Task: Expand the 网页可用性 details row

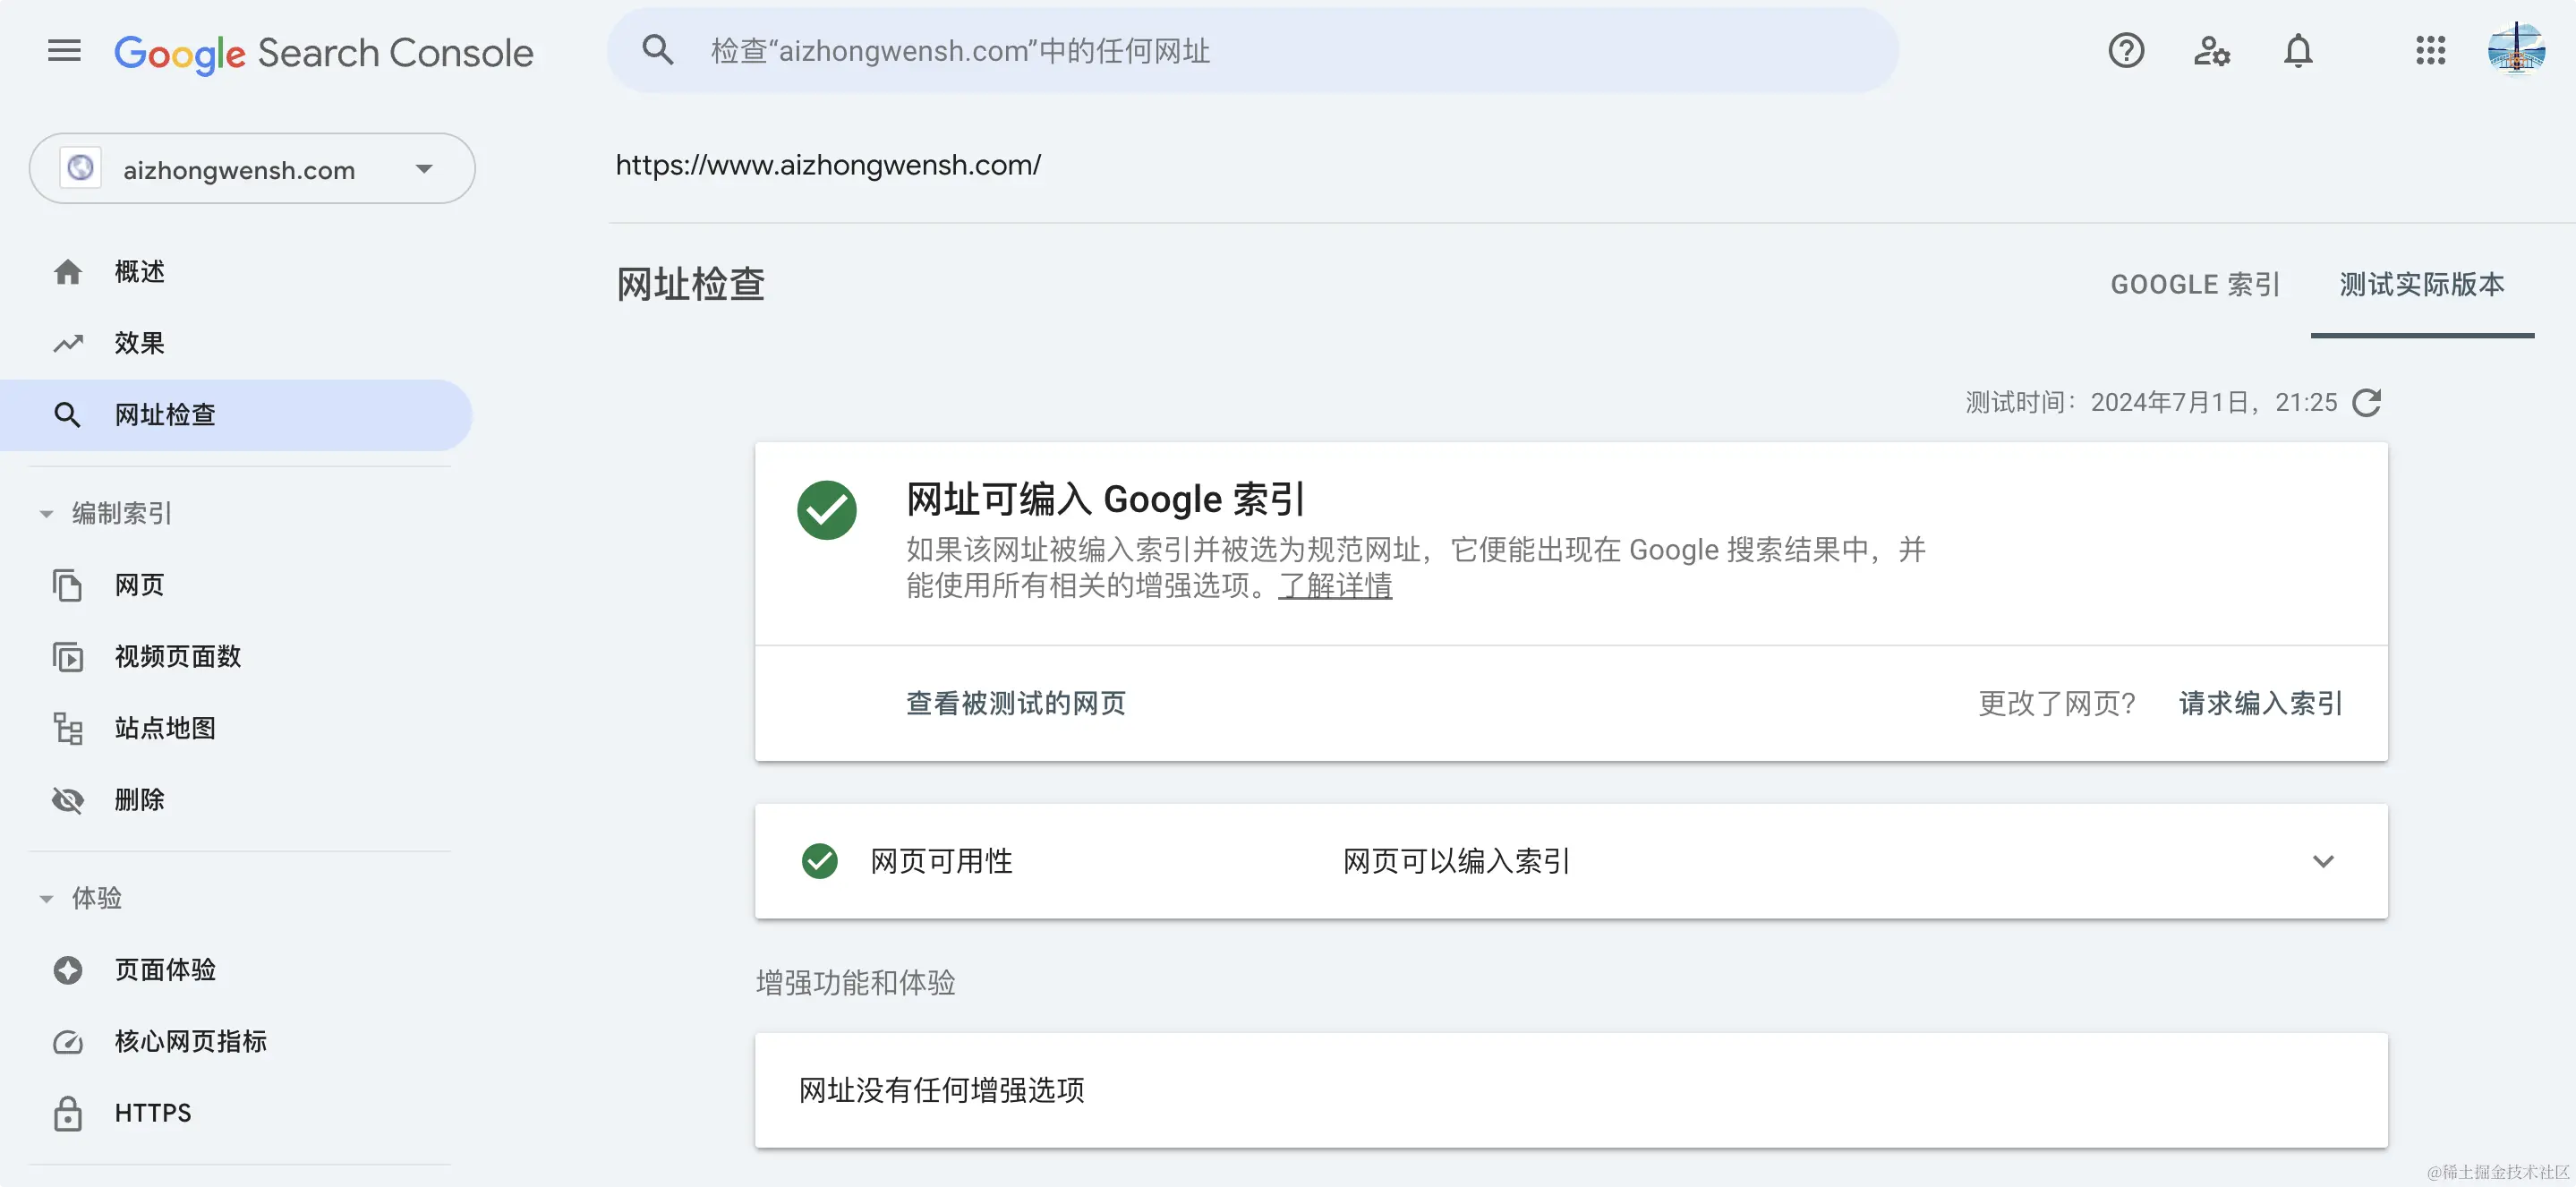Action: click(2322, 861)
